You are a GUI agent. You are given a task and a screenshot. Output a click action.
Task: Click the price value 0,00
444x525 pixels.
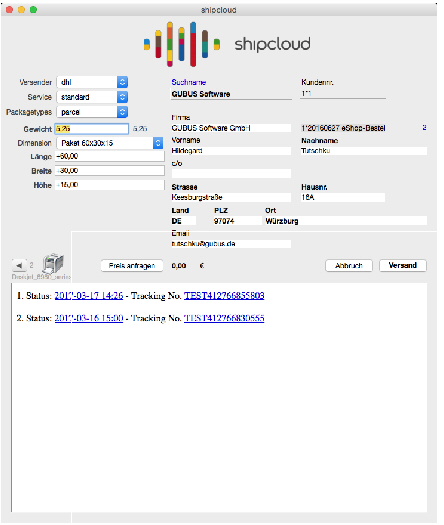179,266
